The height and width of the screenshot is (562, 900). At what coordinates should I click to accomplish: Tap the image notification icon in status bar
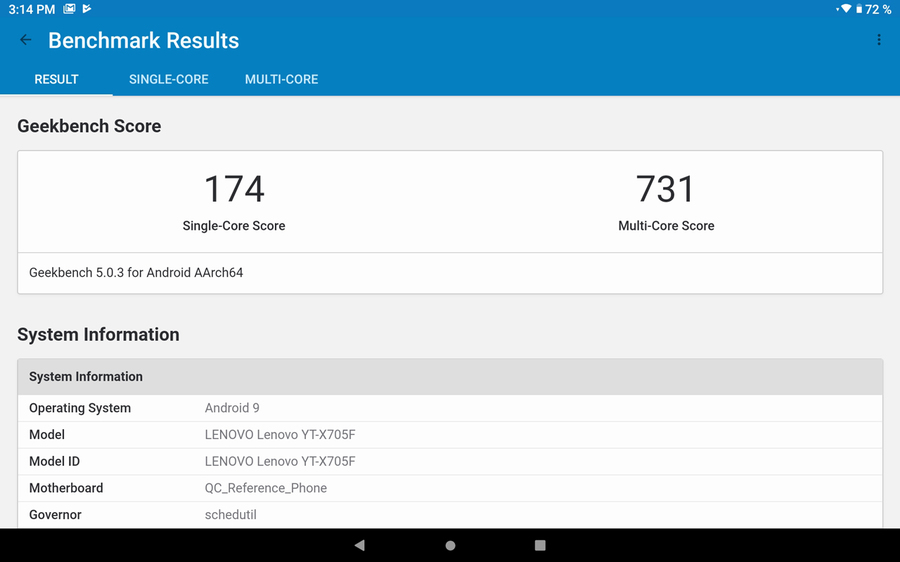coord(69,9)
